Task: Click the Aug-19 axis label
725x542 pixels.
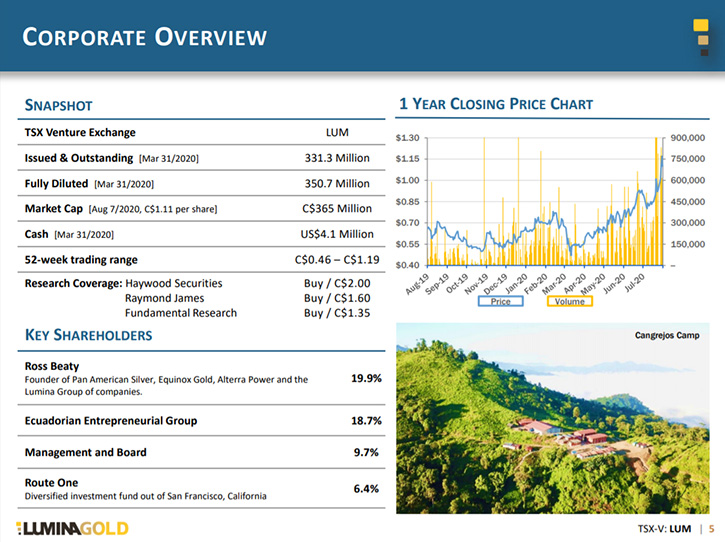Action: (417, 283)
